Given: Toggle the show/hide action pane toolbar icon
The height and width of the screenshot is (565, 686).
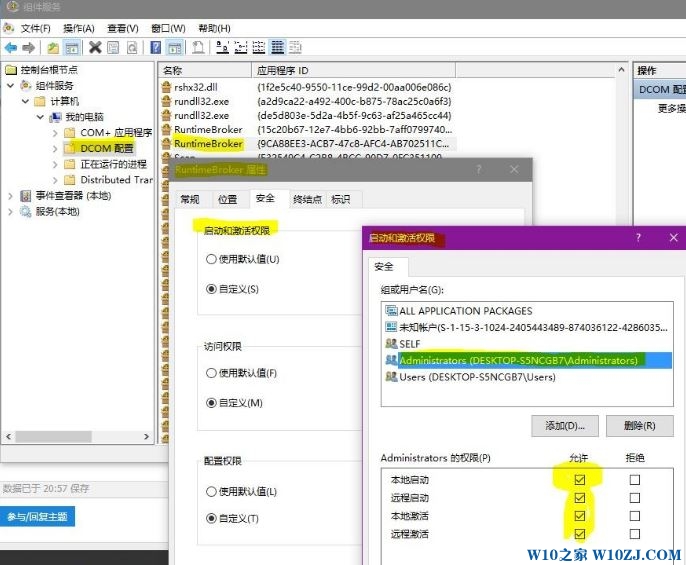Looking at the screenshot, I should pos(175,47).
